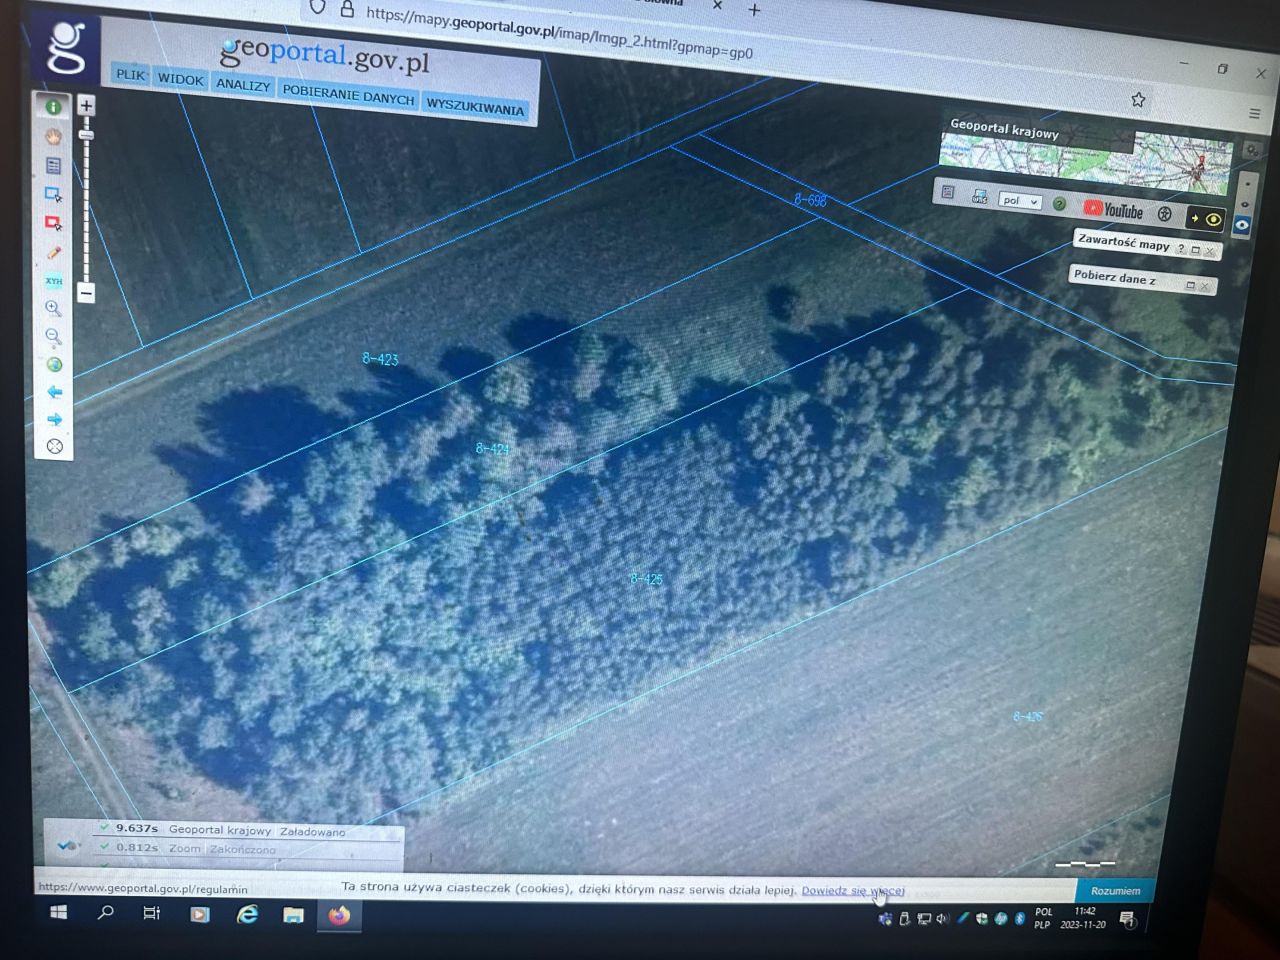Maximize the Zawartość mapy panel
The width and height of the screenshot is (1280, 960).
click(x=1195, y=250)
